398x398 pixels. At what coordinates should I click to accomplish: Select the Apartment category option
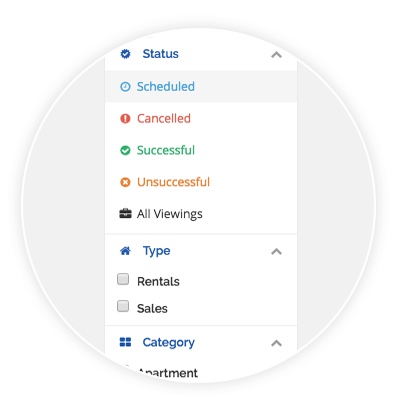(x=168, y=373)
